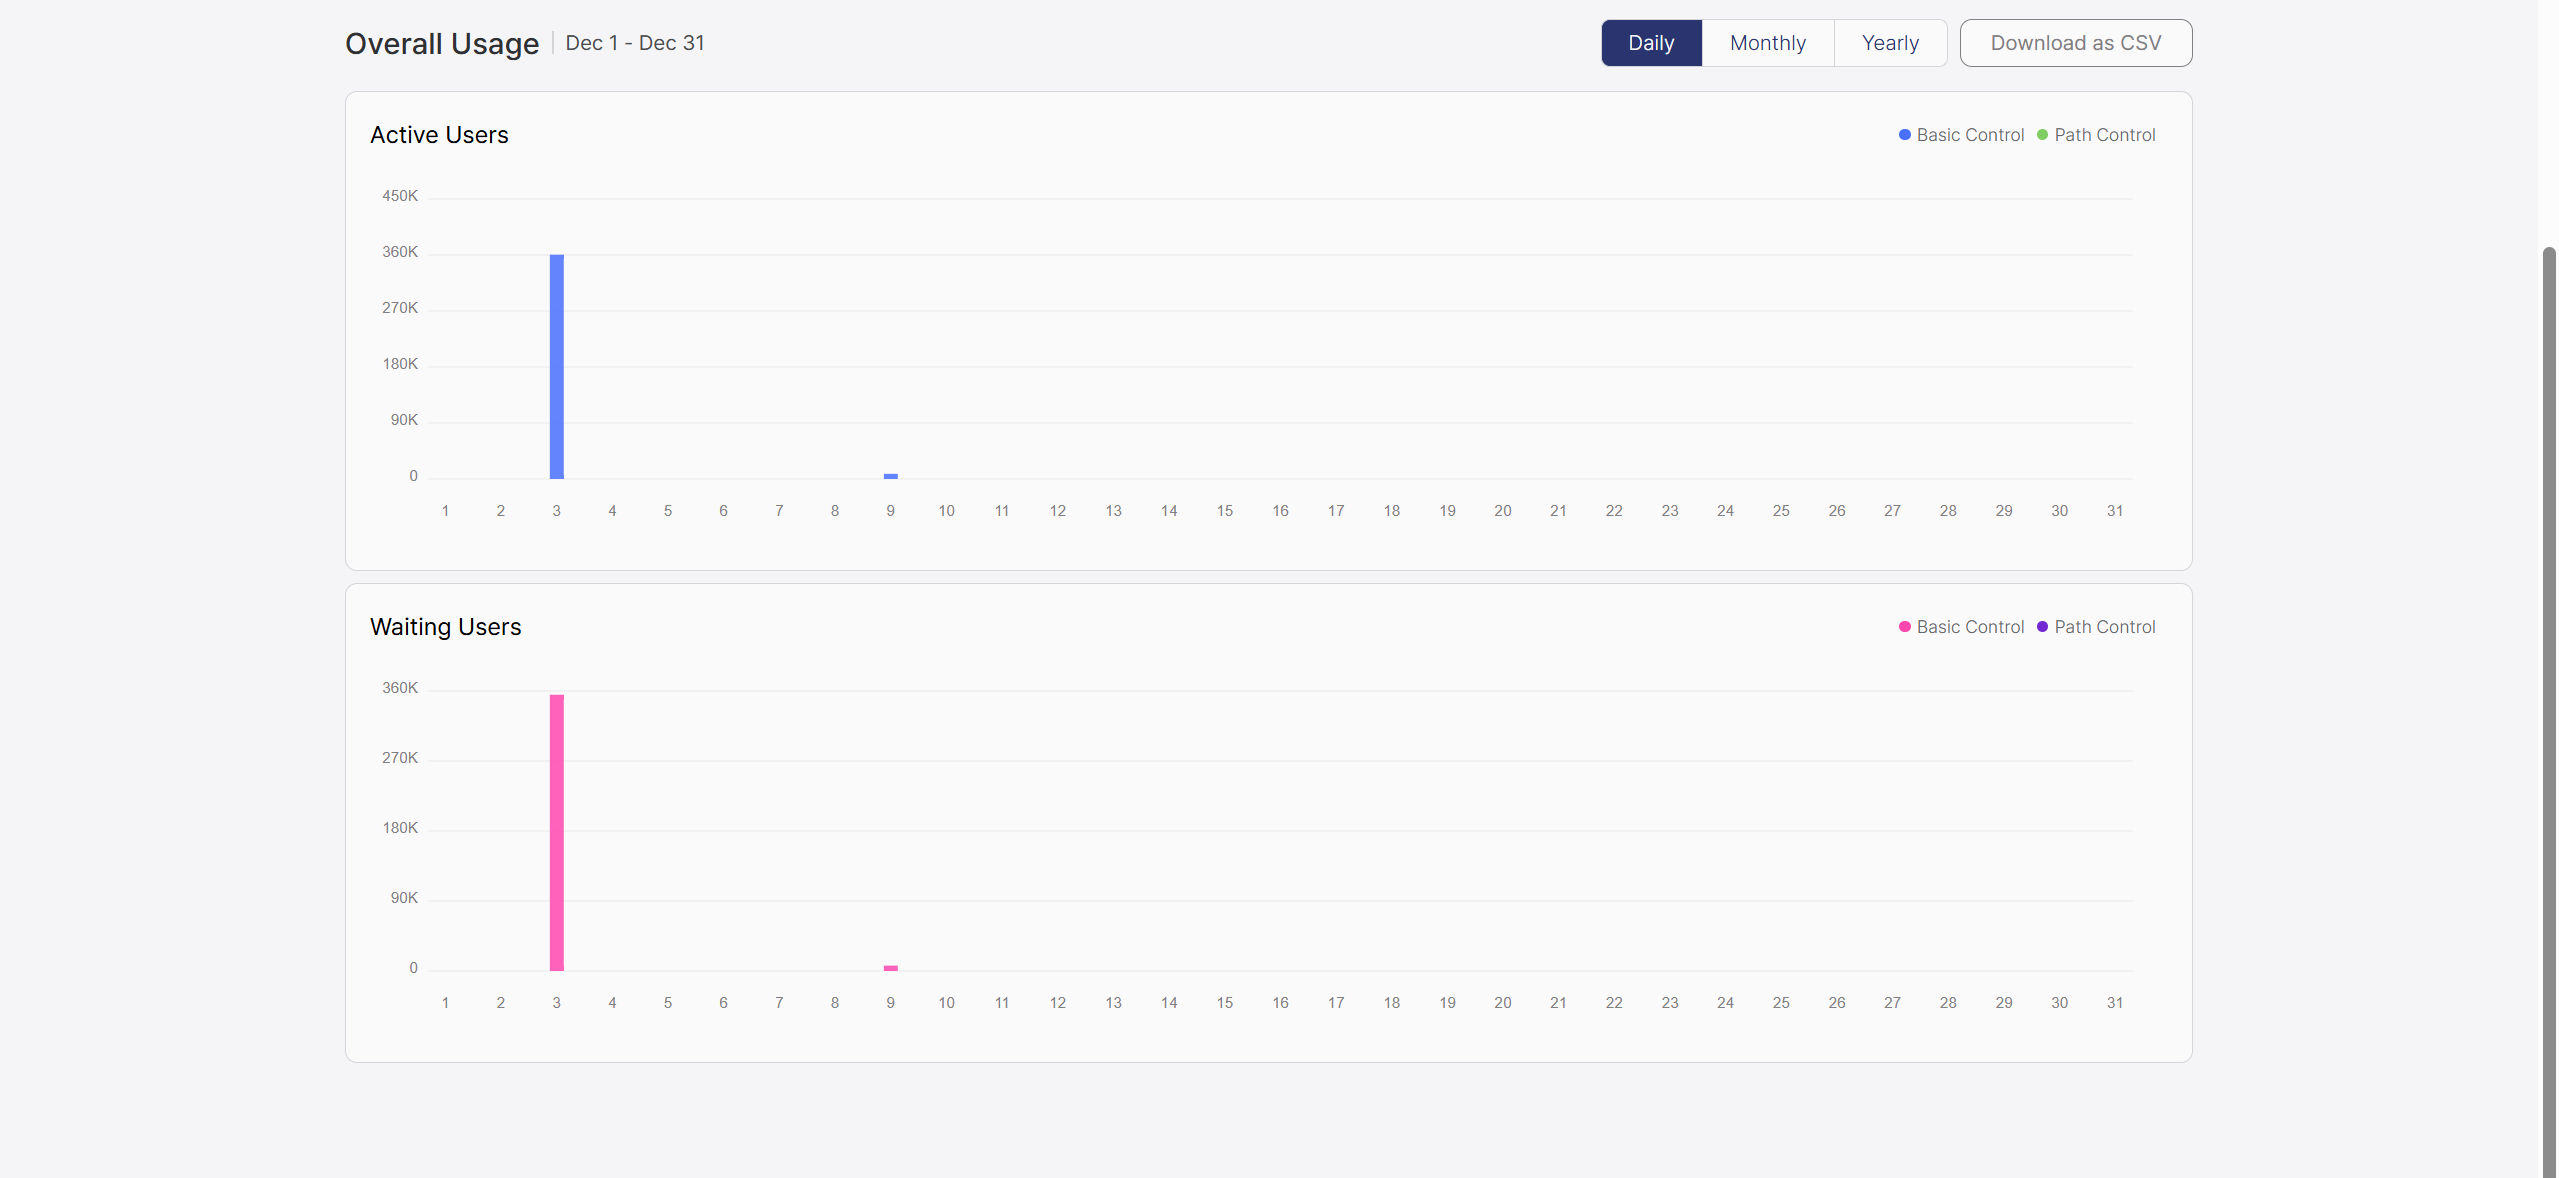Click the small blue bar on day 9
Image resolution: width=2559 pixels, height=1178 pixels.
890,476
